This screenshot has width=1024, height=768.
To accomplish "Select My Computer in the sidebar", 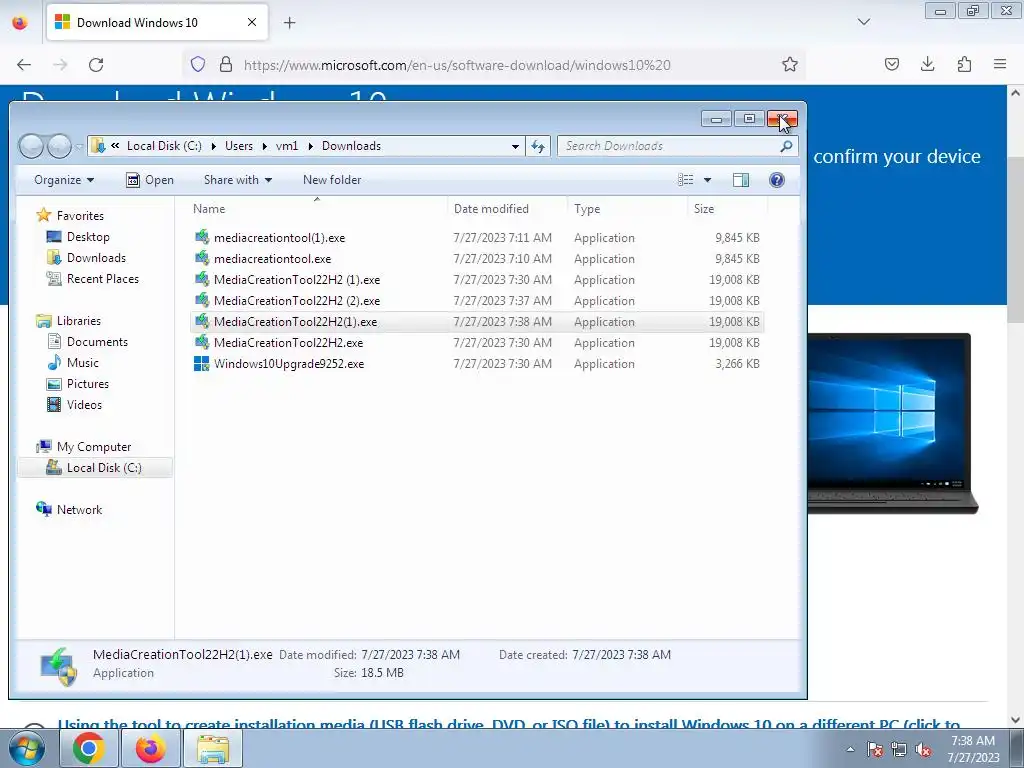I will point(93,447).
